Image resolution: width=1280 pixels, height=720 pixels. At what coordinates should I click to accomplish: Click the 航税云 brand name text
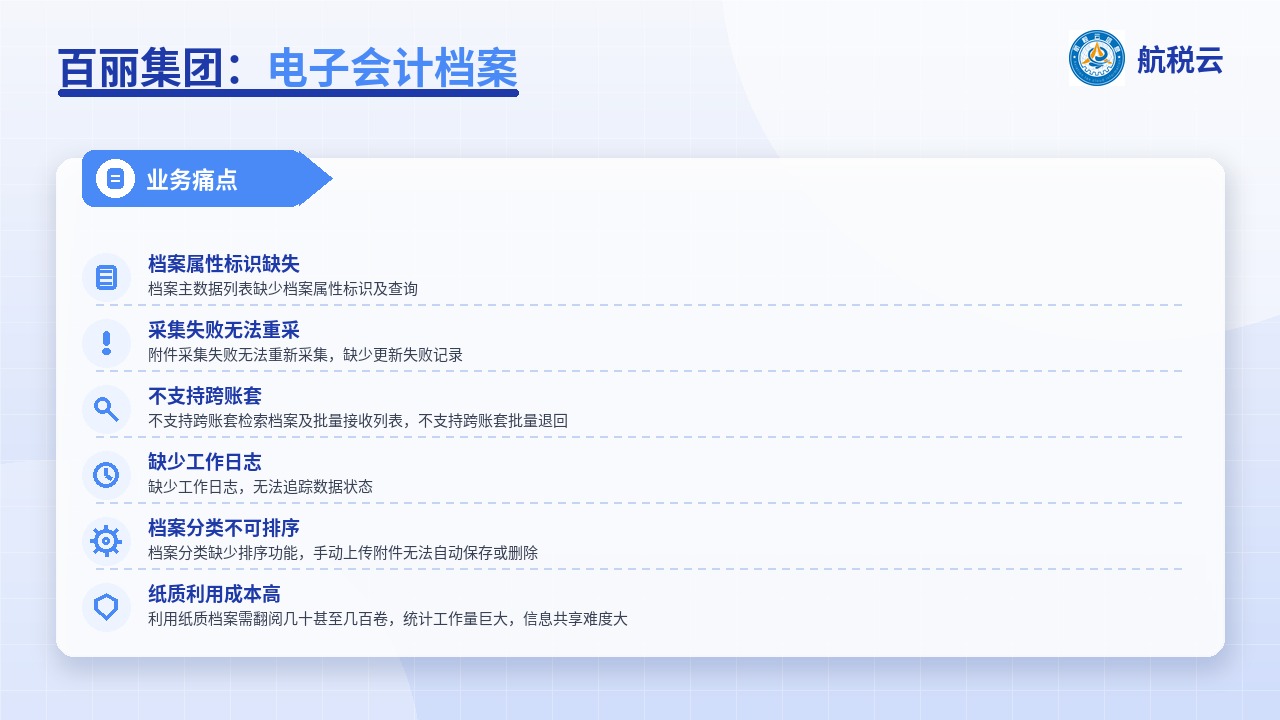click(x=1180, y=60)
